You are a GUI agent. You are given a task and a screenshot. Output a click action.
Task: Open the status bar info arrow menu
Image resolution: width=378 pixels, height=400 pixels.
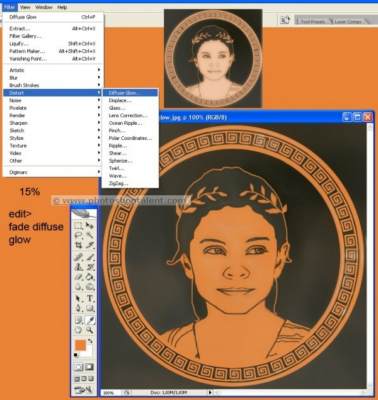210,393
